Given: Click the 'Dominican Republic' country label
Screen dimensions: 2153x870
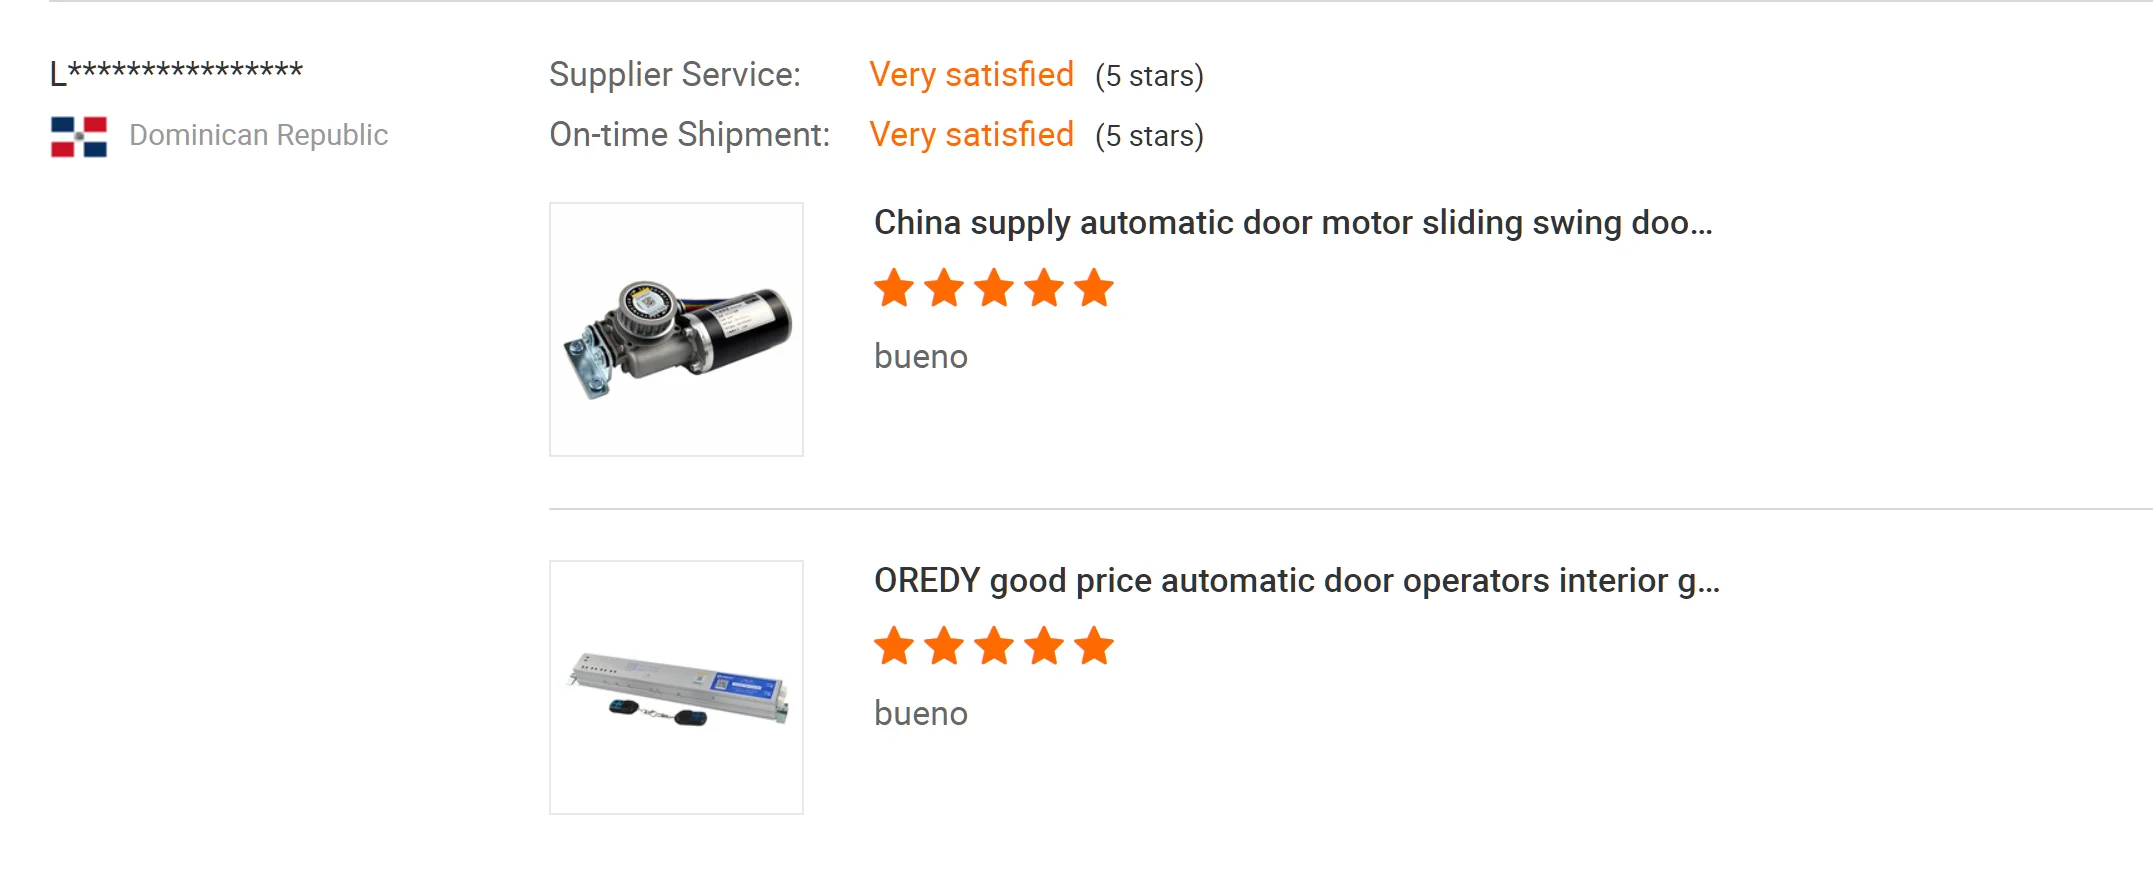Looking at the screenshot, I should click(258, 135).
